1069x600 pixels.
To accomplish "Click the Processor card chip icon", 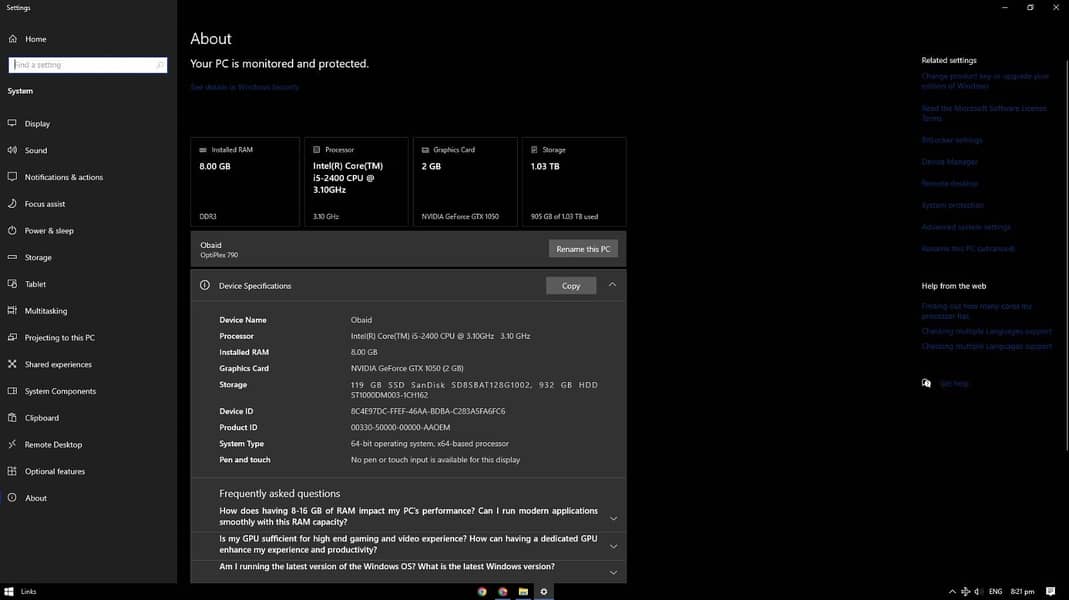I will 316,149.
